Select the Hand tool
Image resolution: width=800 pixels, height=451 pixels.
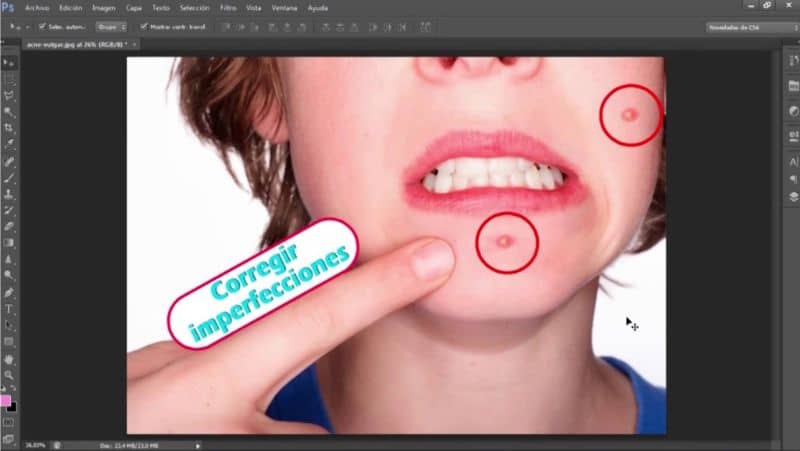point(9,360)
